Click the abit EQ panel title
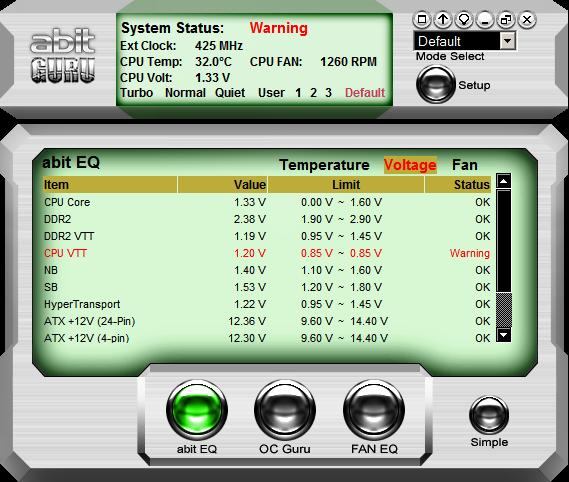 point(71,162)
